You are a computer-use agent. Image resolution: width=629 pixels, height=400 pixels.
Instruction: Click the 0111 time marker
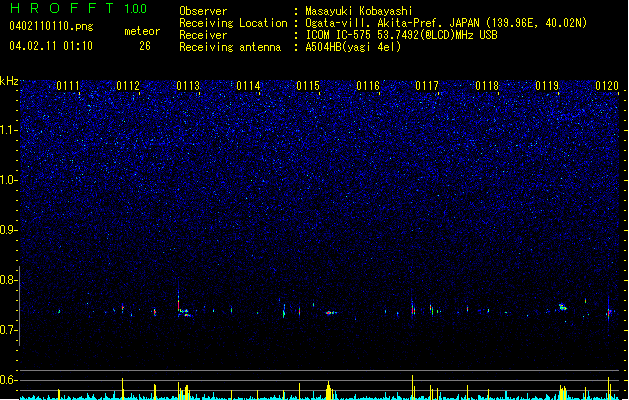click(68, 86)
